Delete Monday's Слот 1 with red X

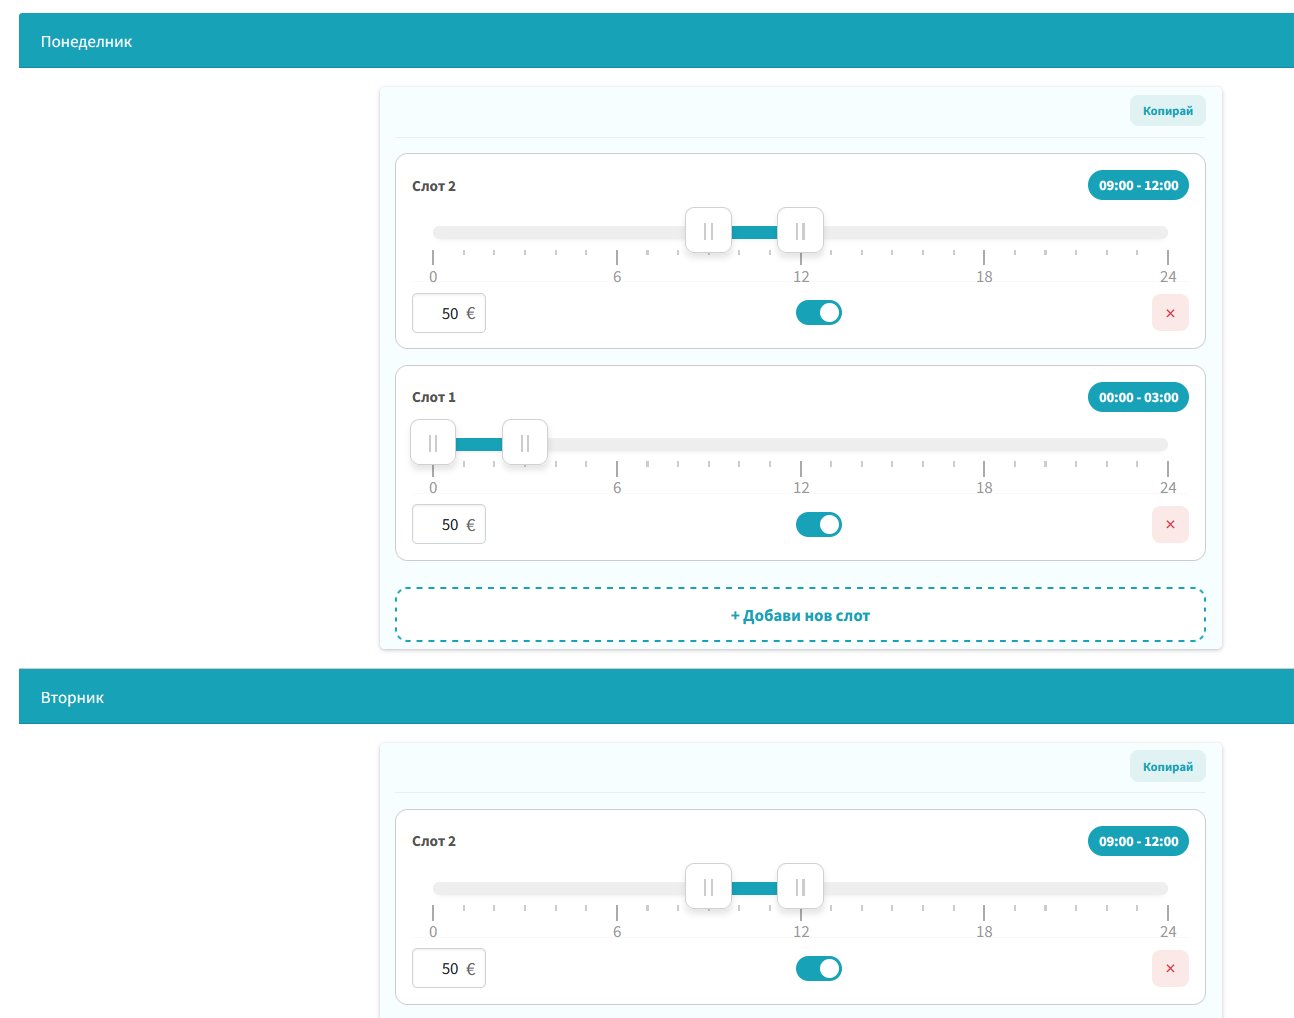click(x=1170, y=525)
